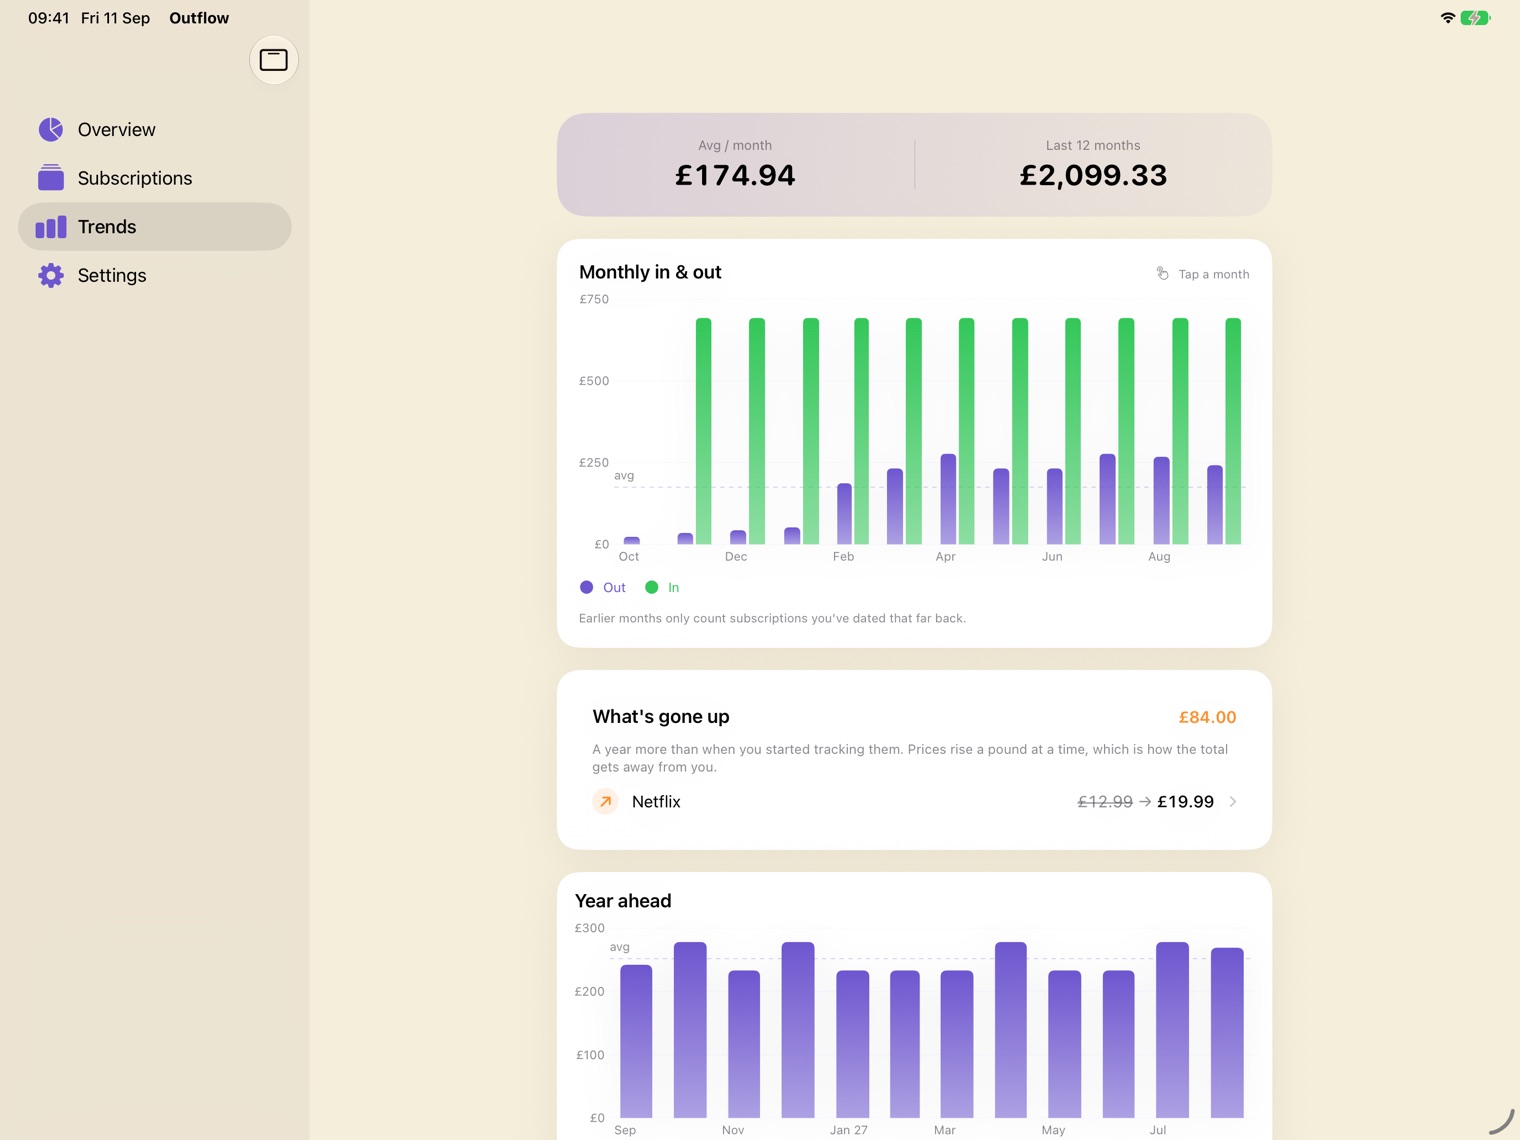Toggle the sidebar panel icon

(x=273, y=60)
